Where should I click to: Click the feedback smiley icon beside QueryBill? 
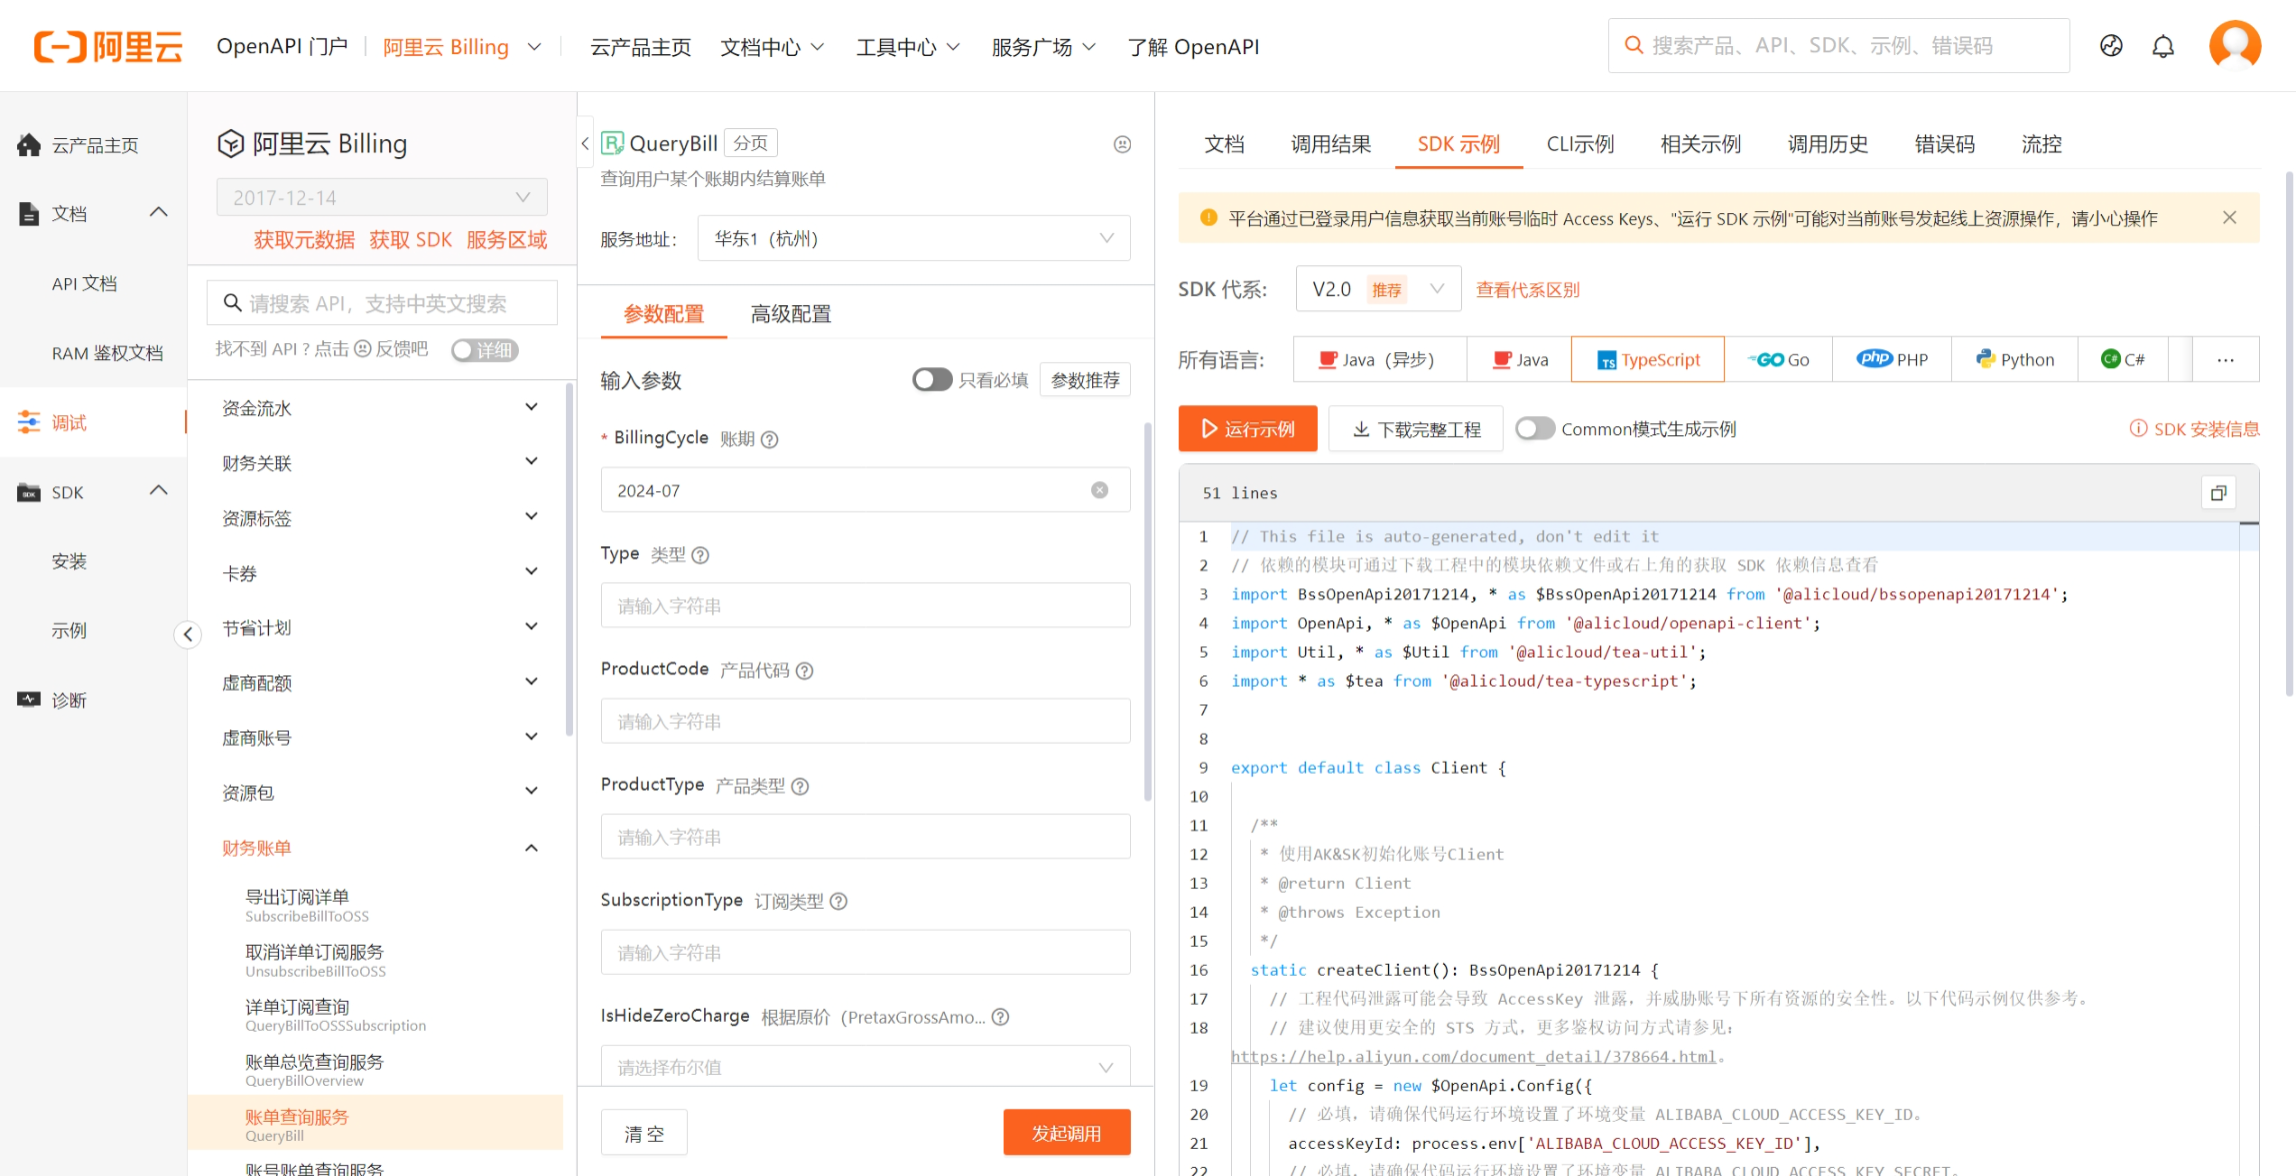pos(1122,144)
